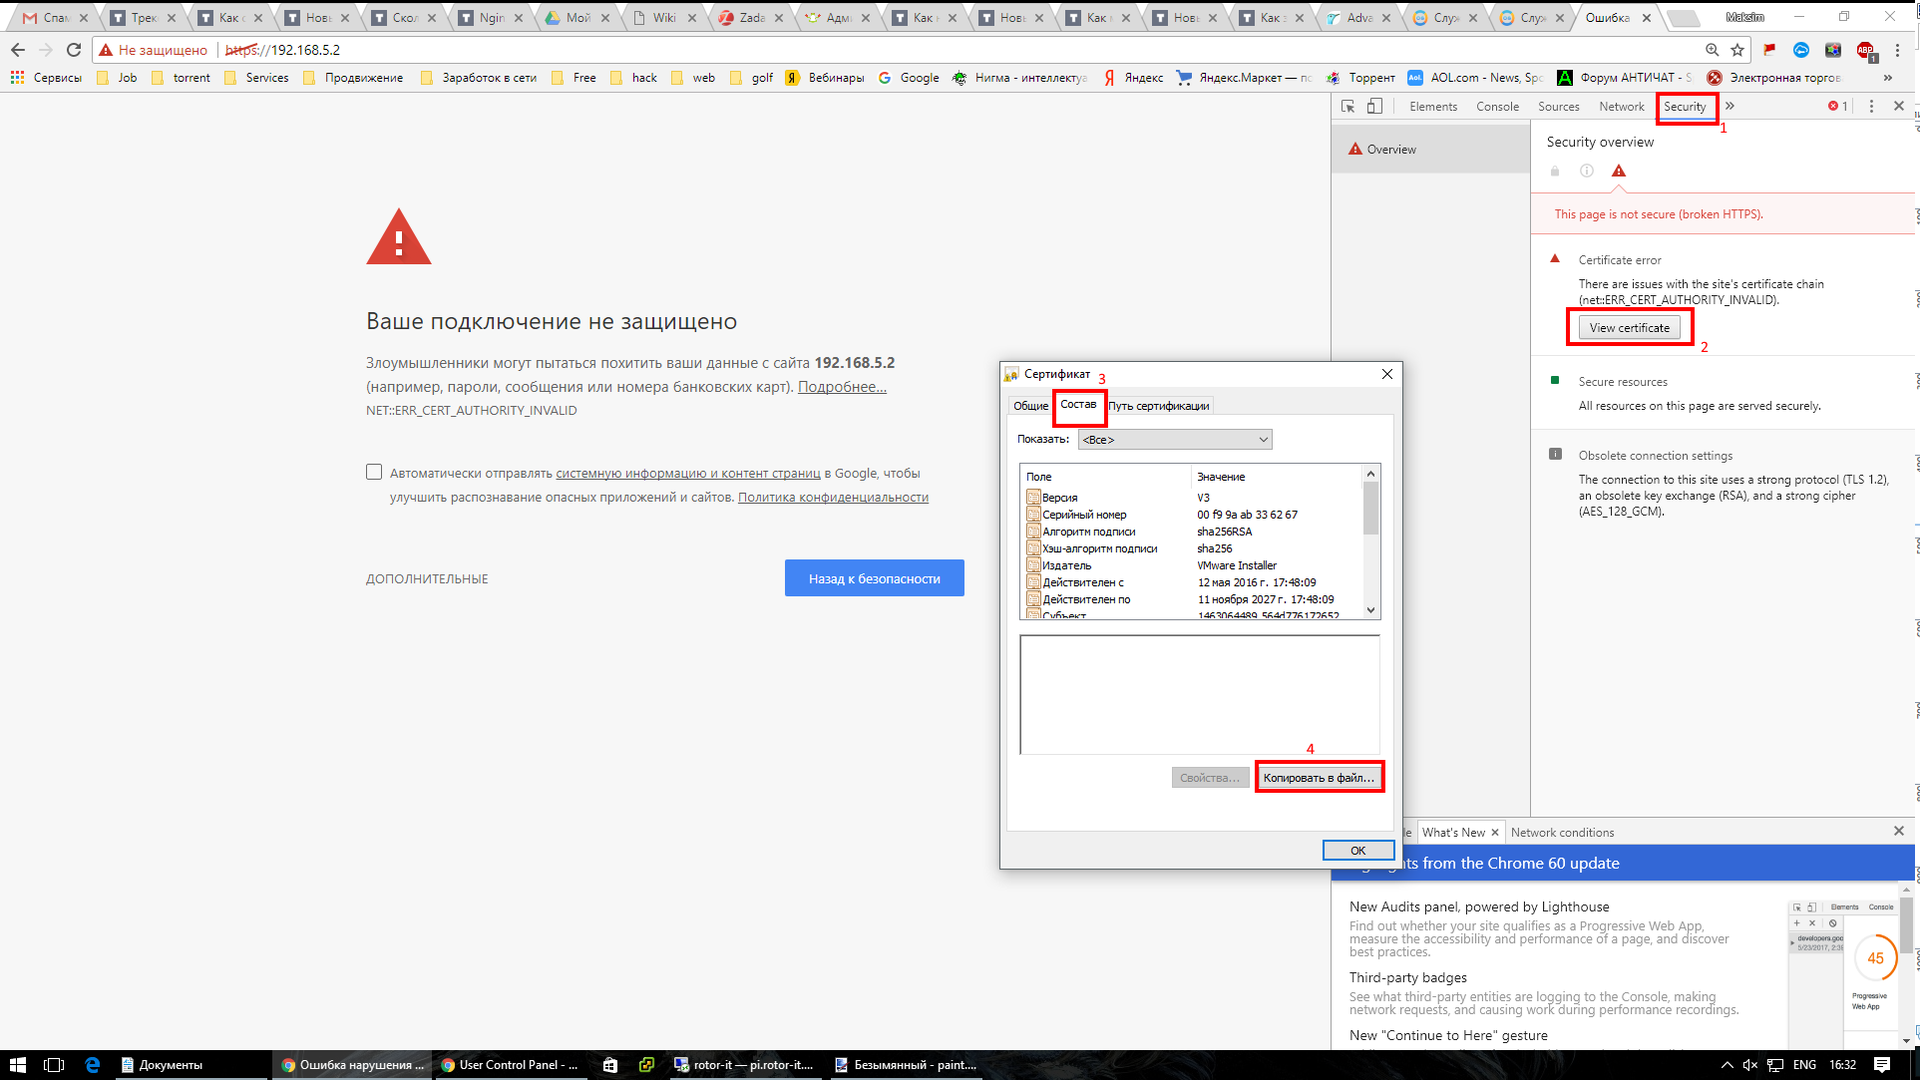Open the 'torrent' bookmarks folder
The height and width of the screenshot is (1080, 1920).
181,77
